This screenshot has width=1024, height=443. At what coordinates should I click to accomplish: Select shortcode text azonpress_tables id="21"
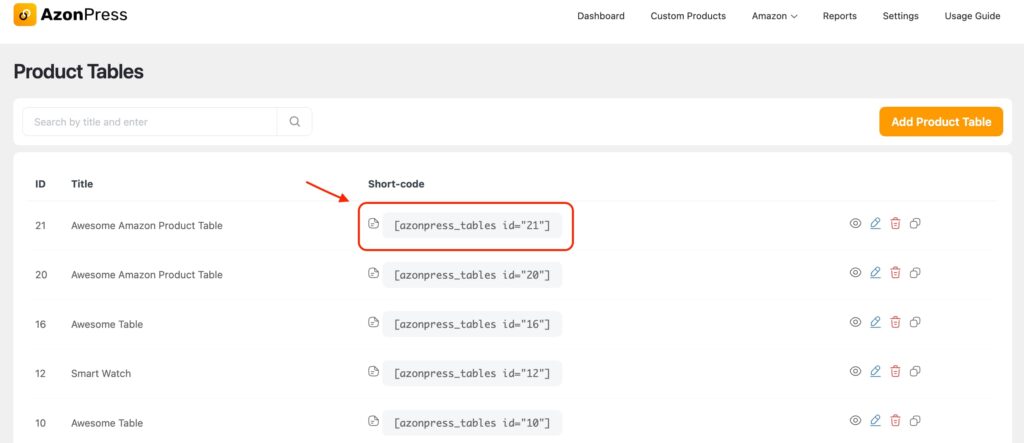(x=472, y=225)
